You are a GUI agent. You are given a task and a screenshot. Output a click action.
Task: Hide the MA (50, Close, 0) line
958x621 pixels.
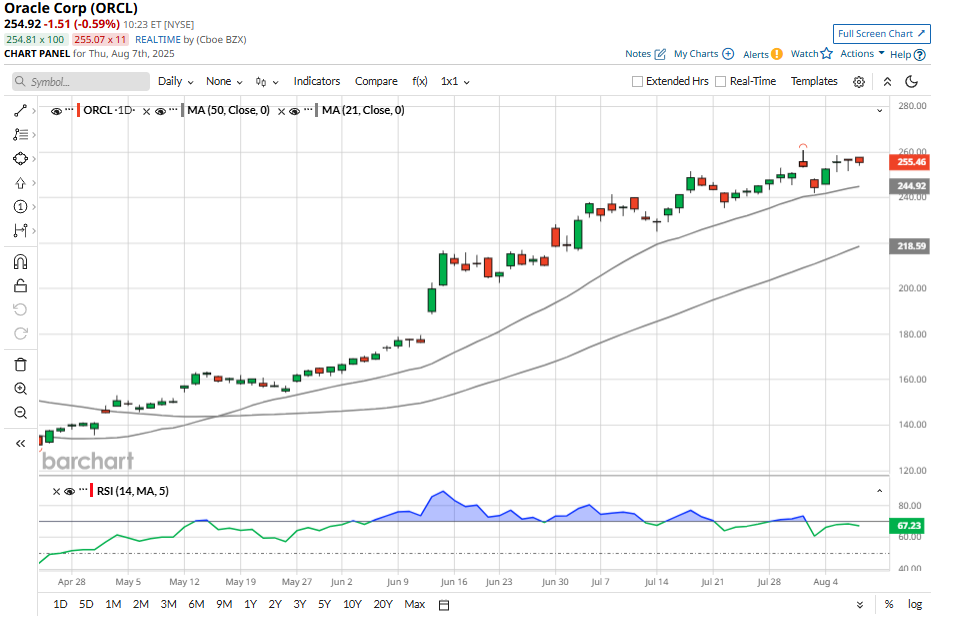tap(161, 111)
